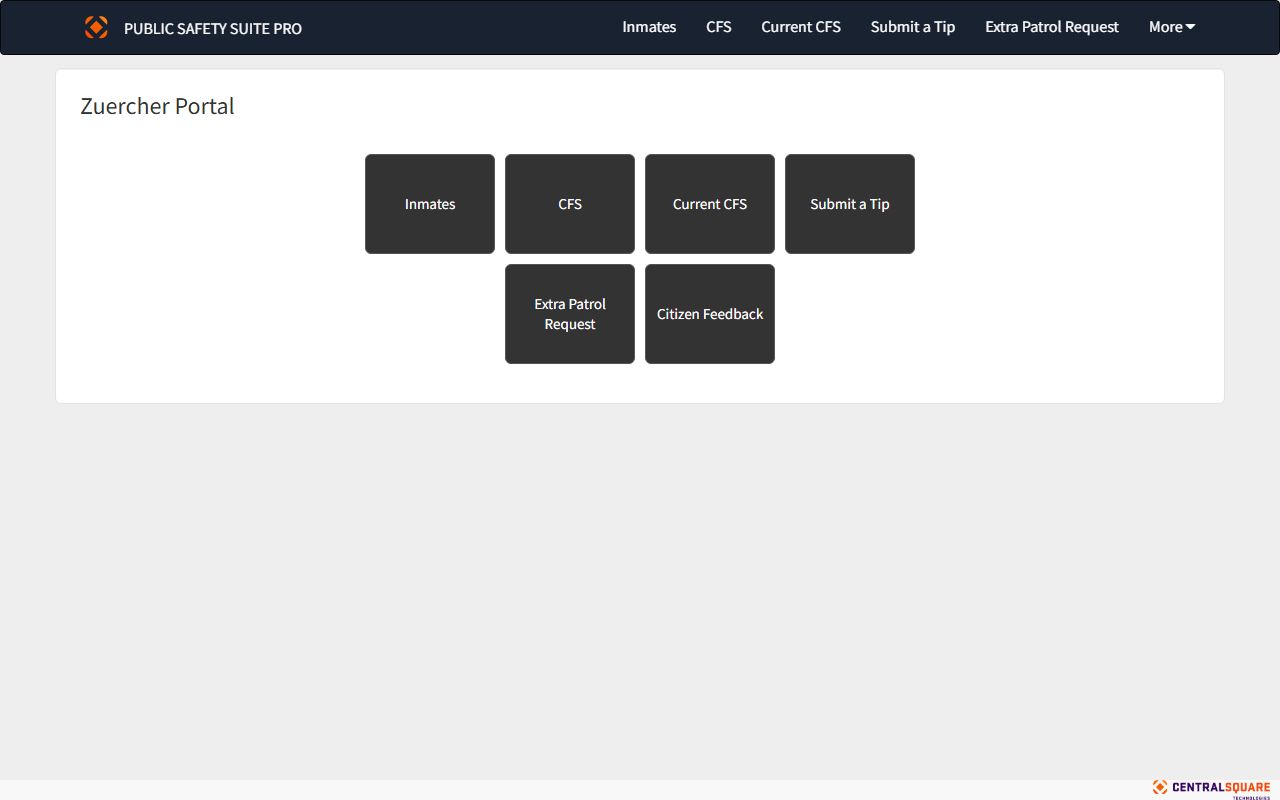Open the Inmates tile

(430, 204)
